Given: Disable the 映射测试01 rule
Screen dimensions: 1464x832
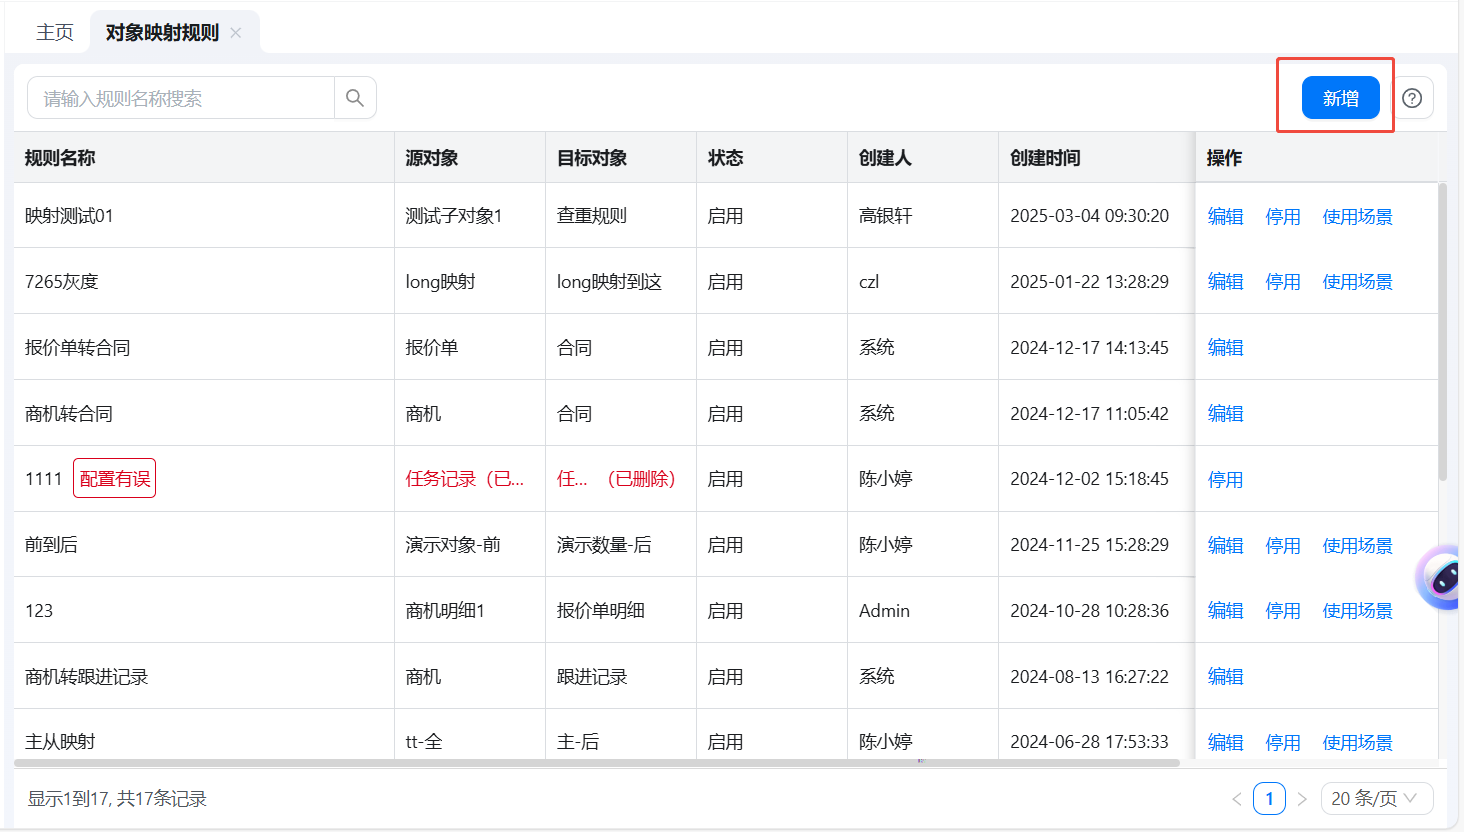Looking at the screenshot, I should 1283,217.
